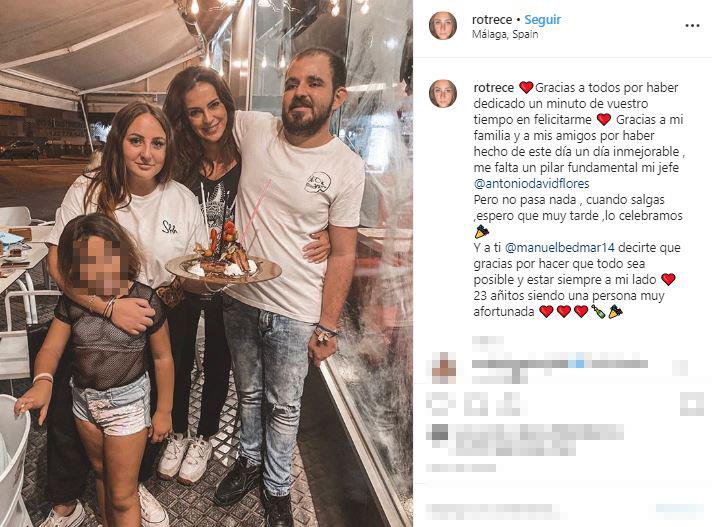Open the @antoniodavidflores mention

click(531, 183)
